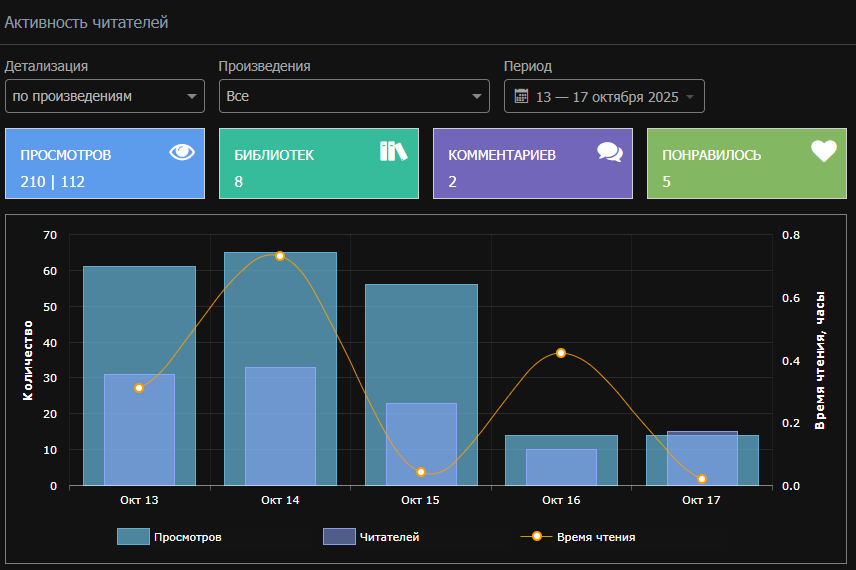
Task: Click the books icon on Библиотек card
Action: pos(394,152)
